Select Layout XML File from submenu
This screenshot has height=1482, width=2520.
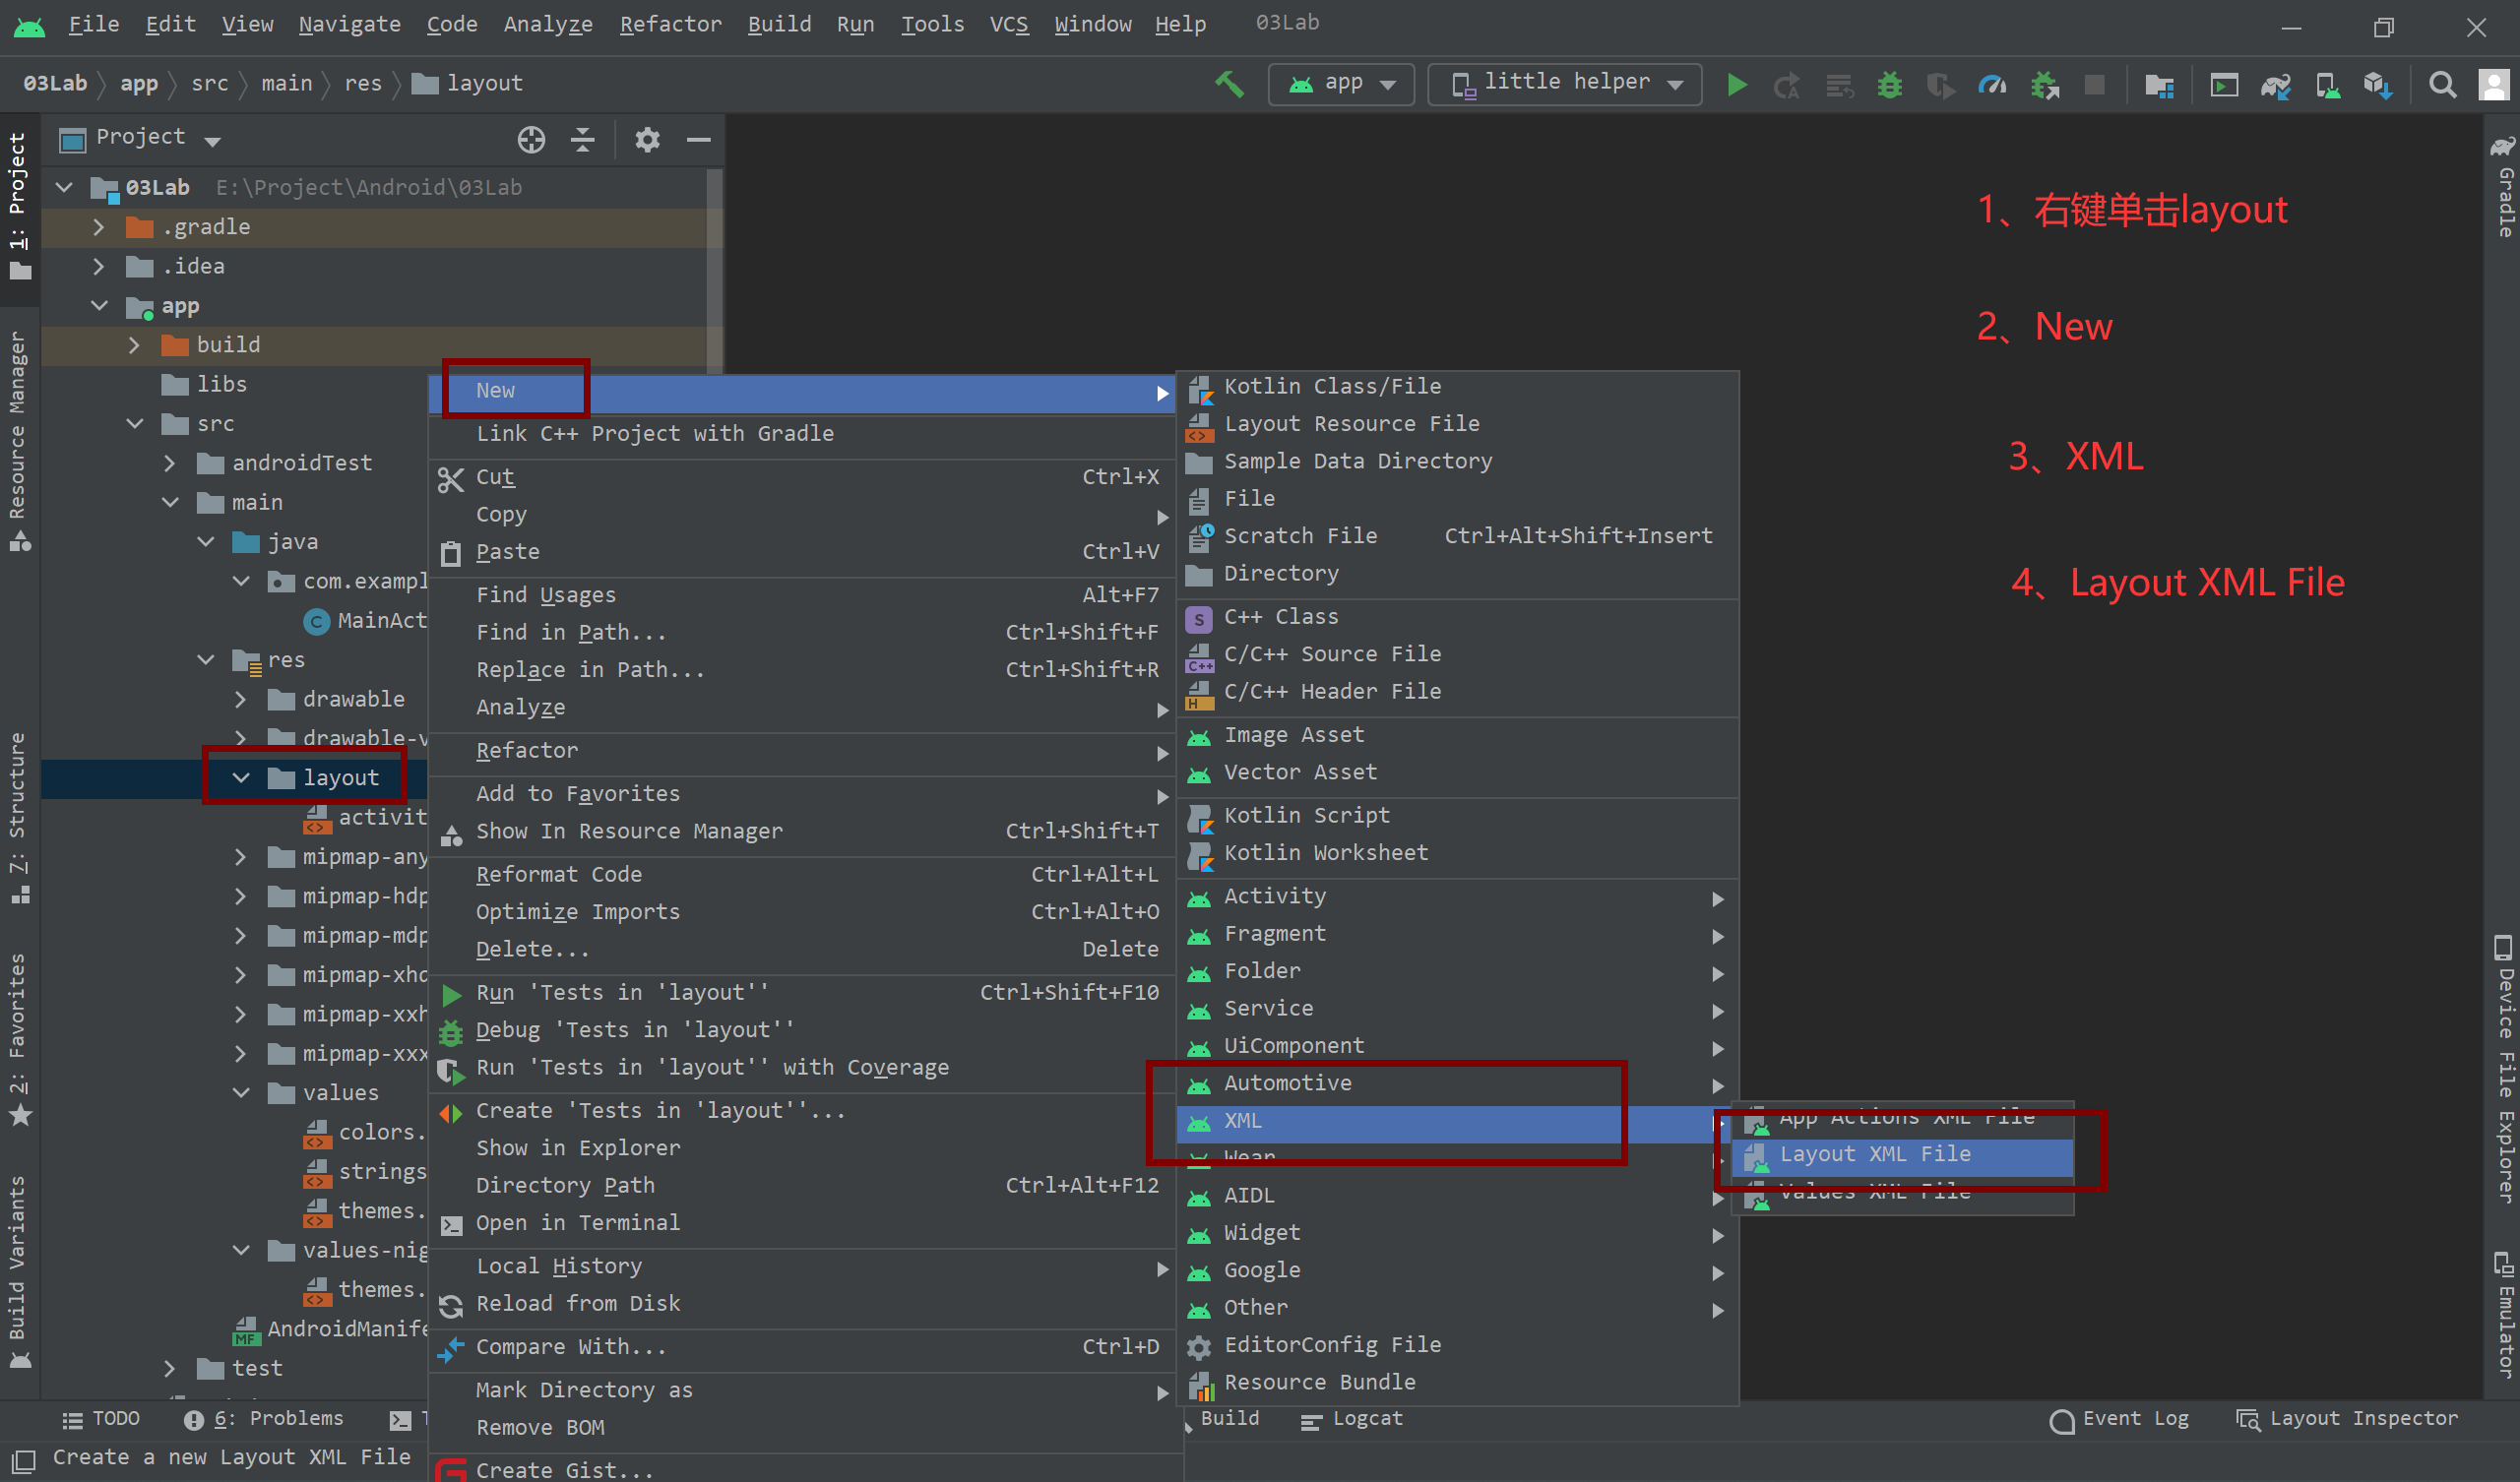(x=1903, y=1155)
